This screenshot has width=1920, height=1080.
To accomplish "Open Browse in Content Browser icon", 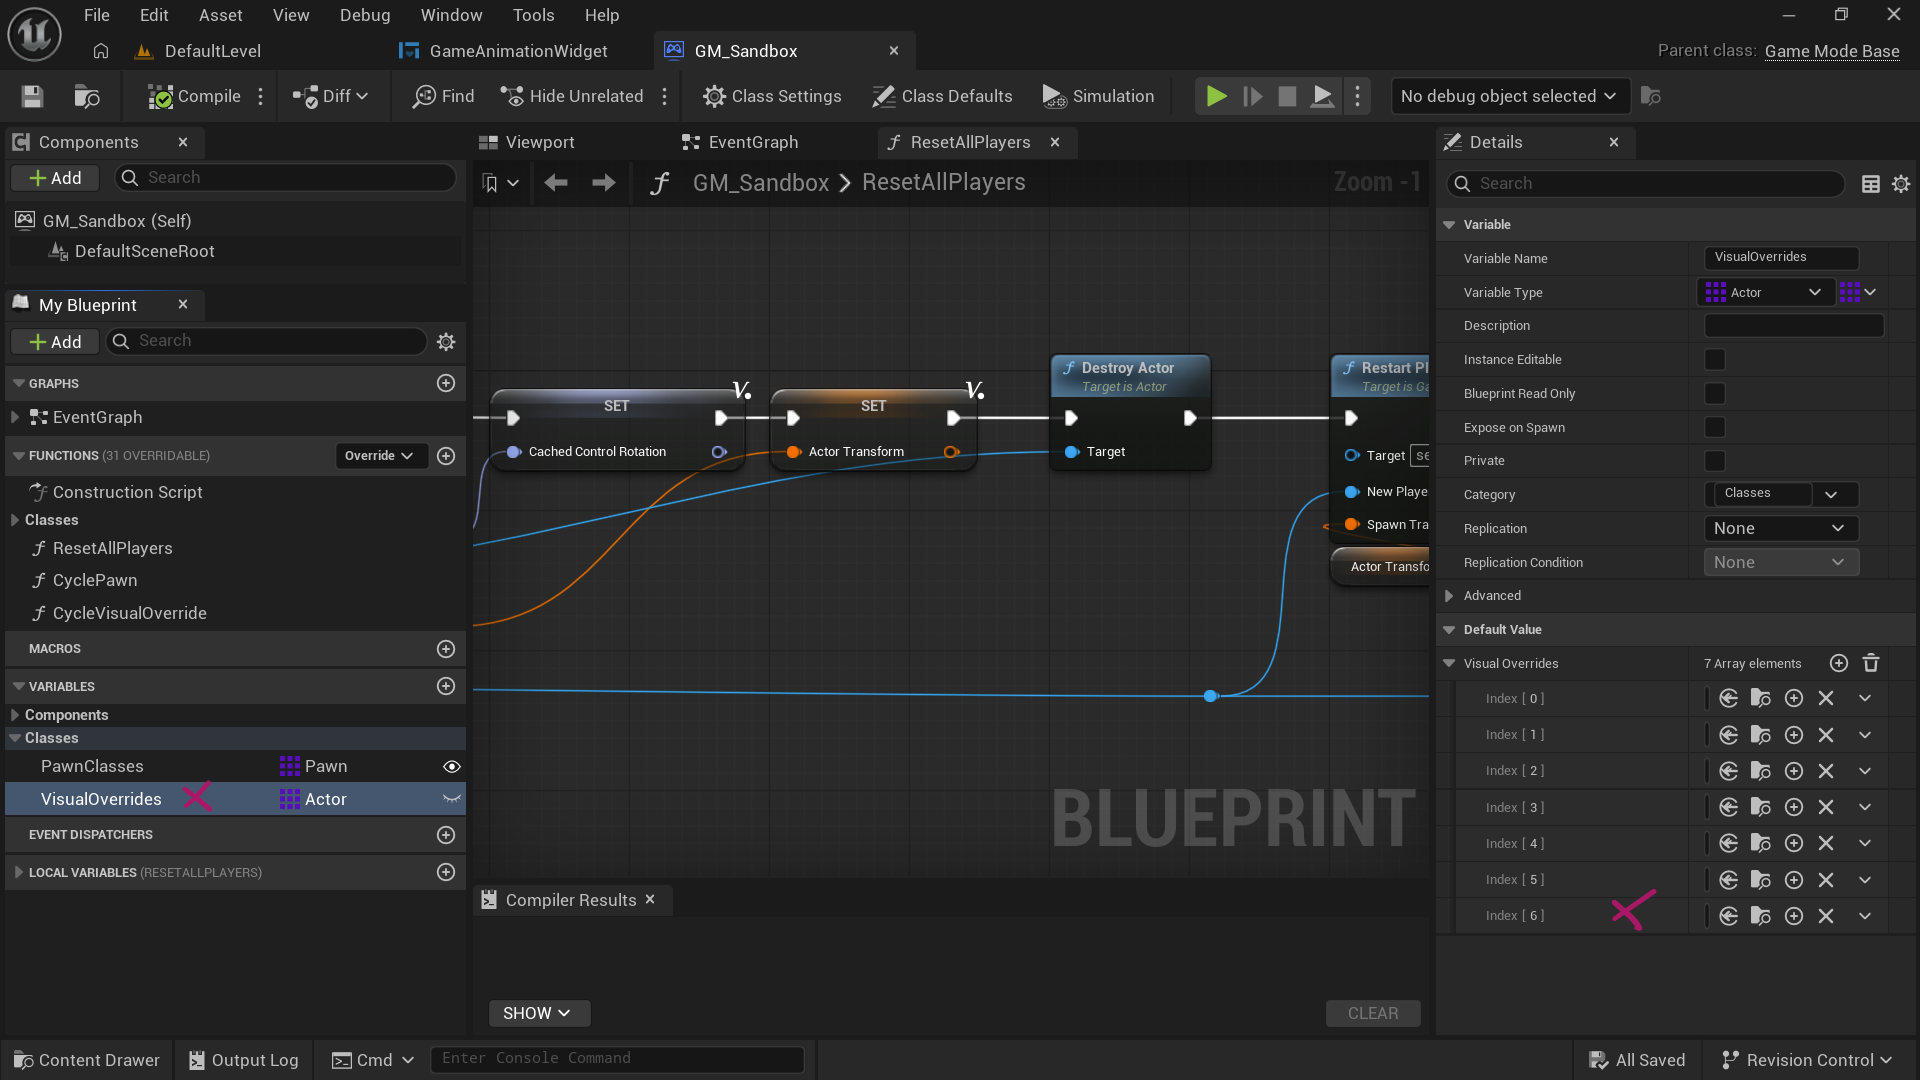I will pyautogui.click(x=87, y=96).
